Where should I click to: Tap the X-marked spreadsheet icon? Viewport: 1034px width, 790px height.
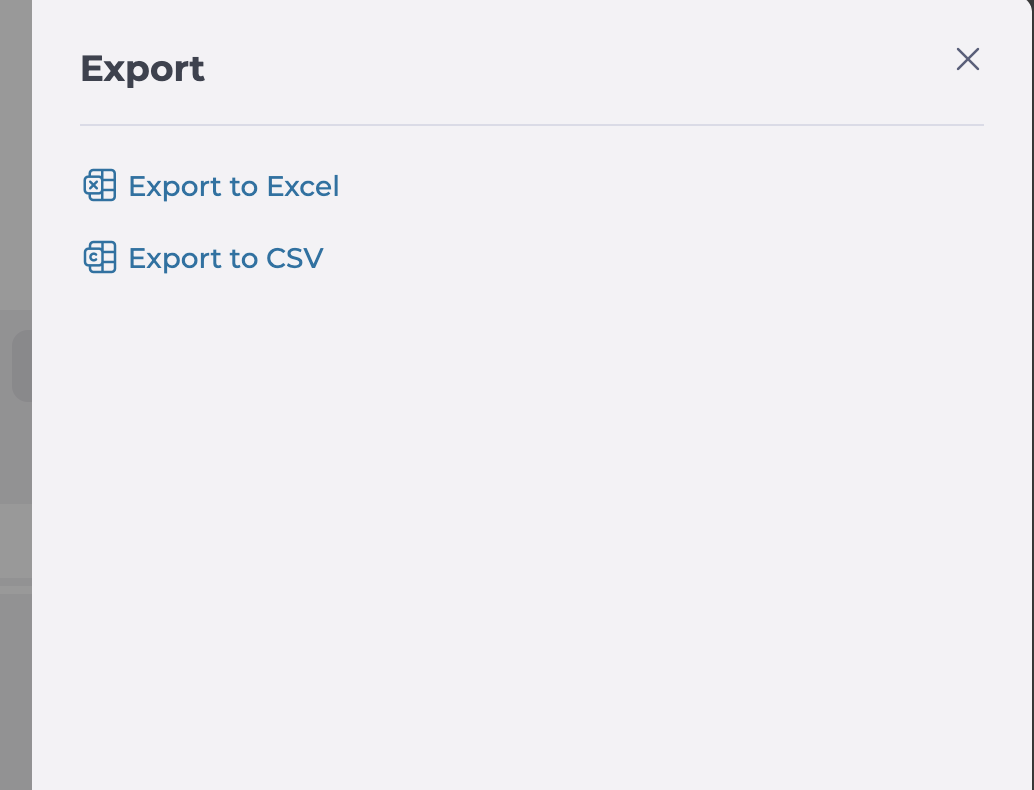pyautogui.click(x=100, y=185)
